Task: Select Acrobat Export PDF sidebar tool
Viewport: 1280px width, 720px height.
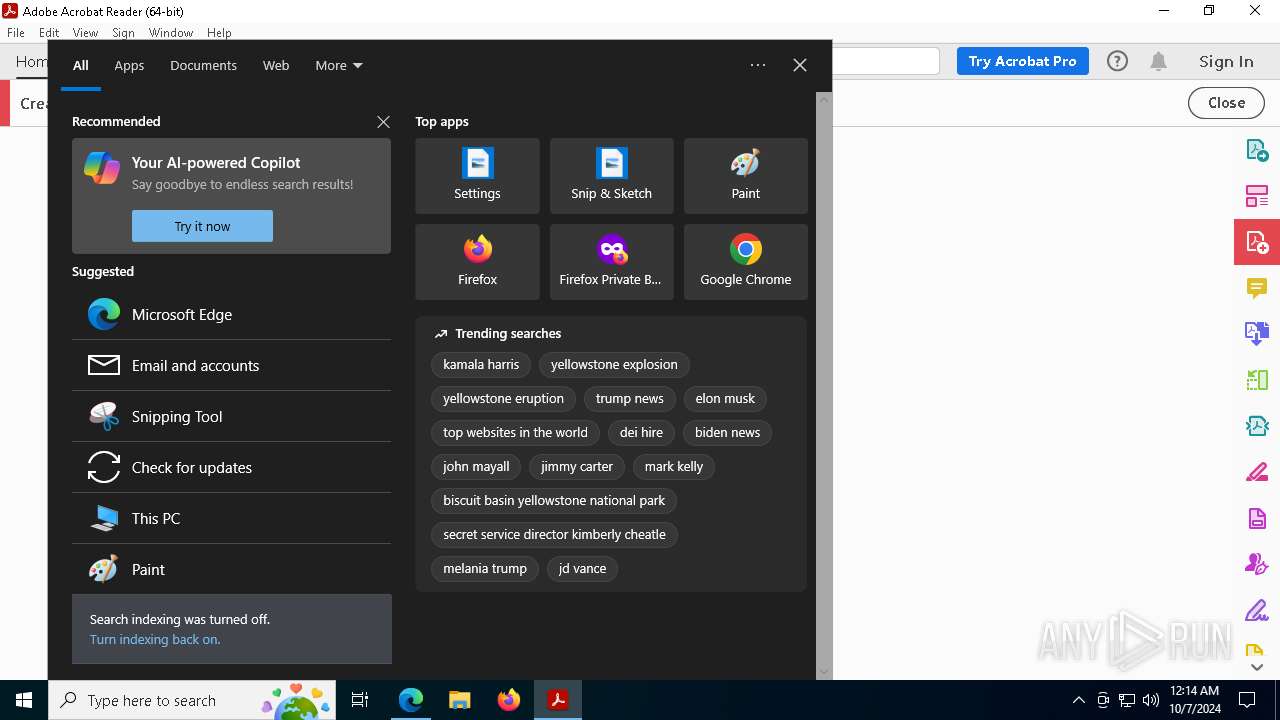Action: tap(1257, 151)
